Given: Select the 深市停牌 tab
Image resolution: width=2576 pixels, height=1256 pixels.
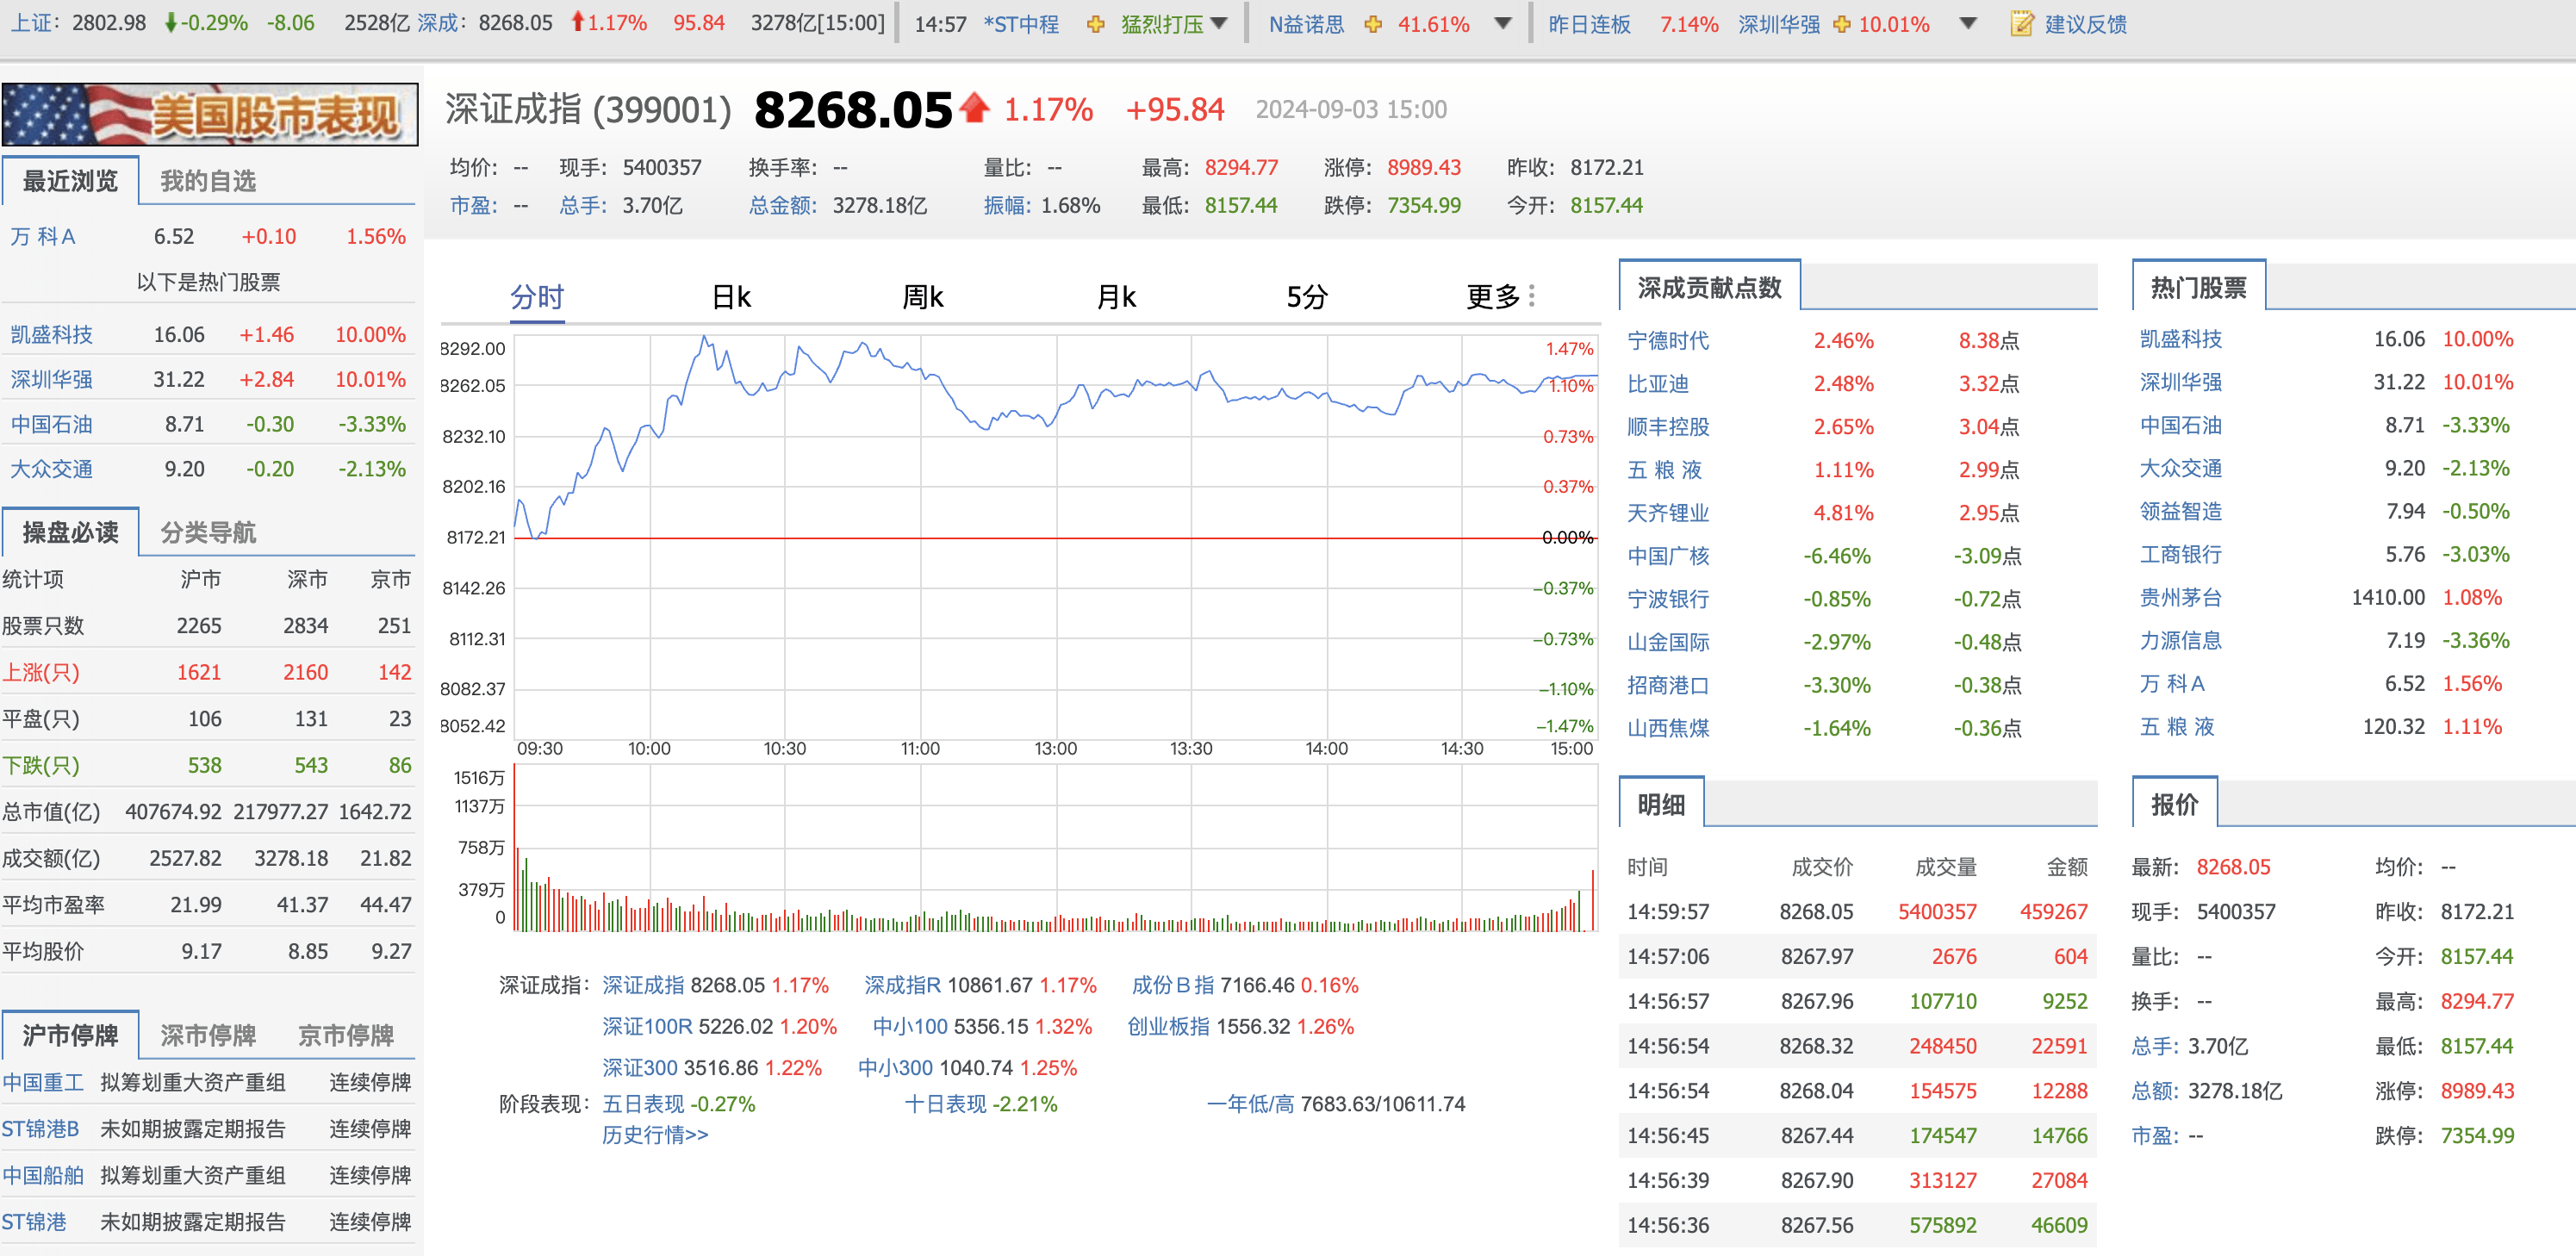Looking at the screenshot, I should click(x=208, y=1035).
